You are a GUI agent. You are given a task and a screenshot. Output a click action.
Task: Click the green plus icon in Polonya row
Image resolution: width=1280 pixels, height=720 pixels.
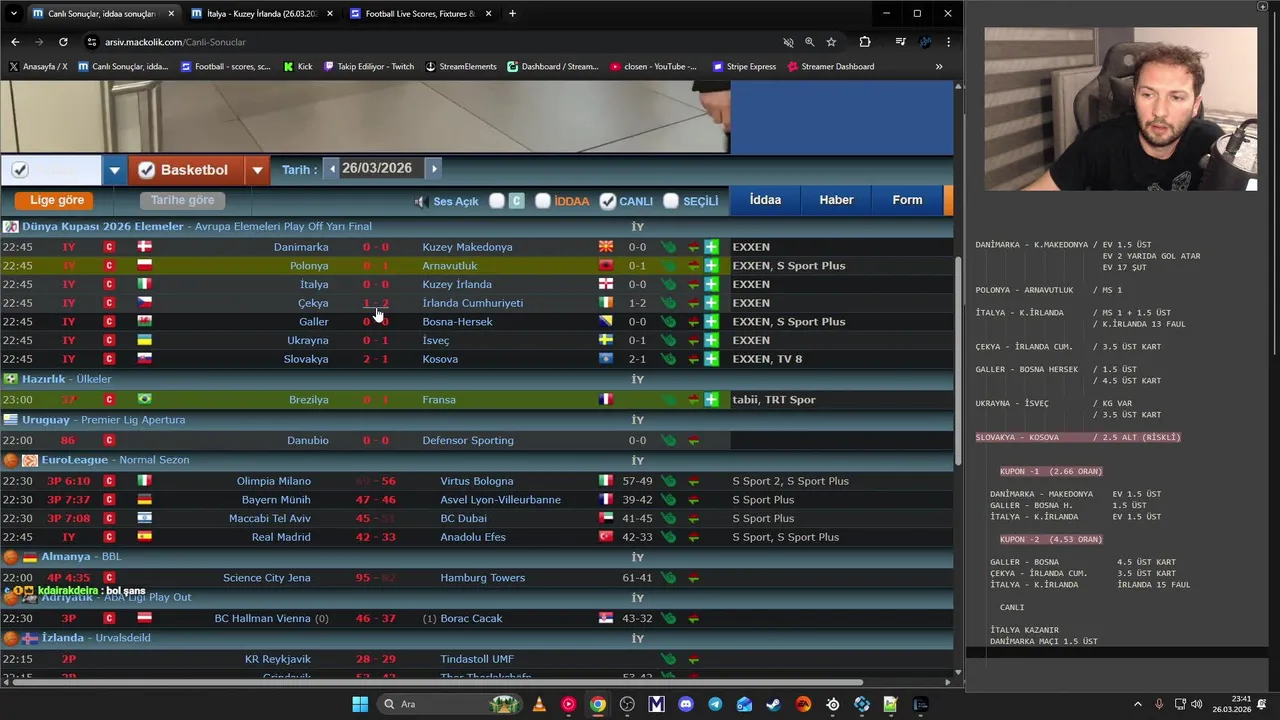(x=711, y=266)
